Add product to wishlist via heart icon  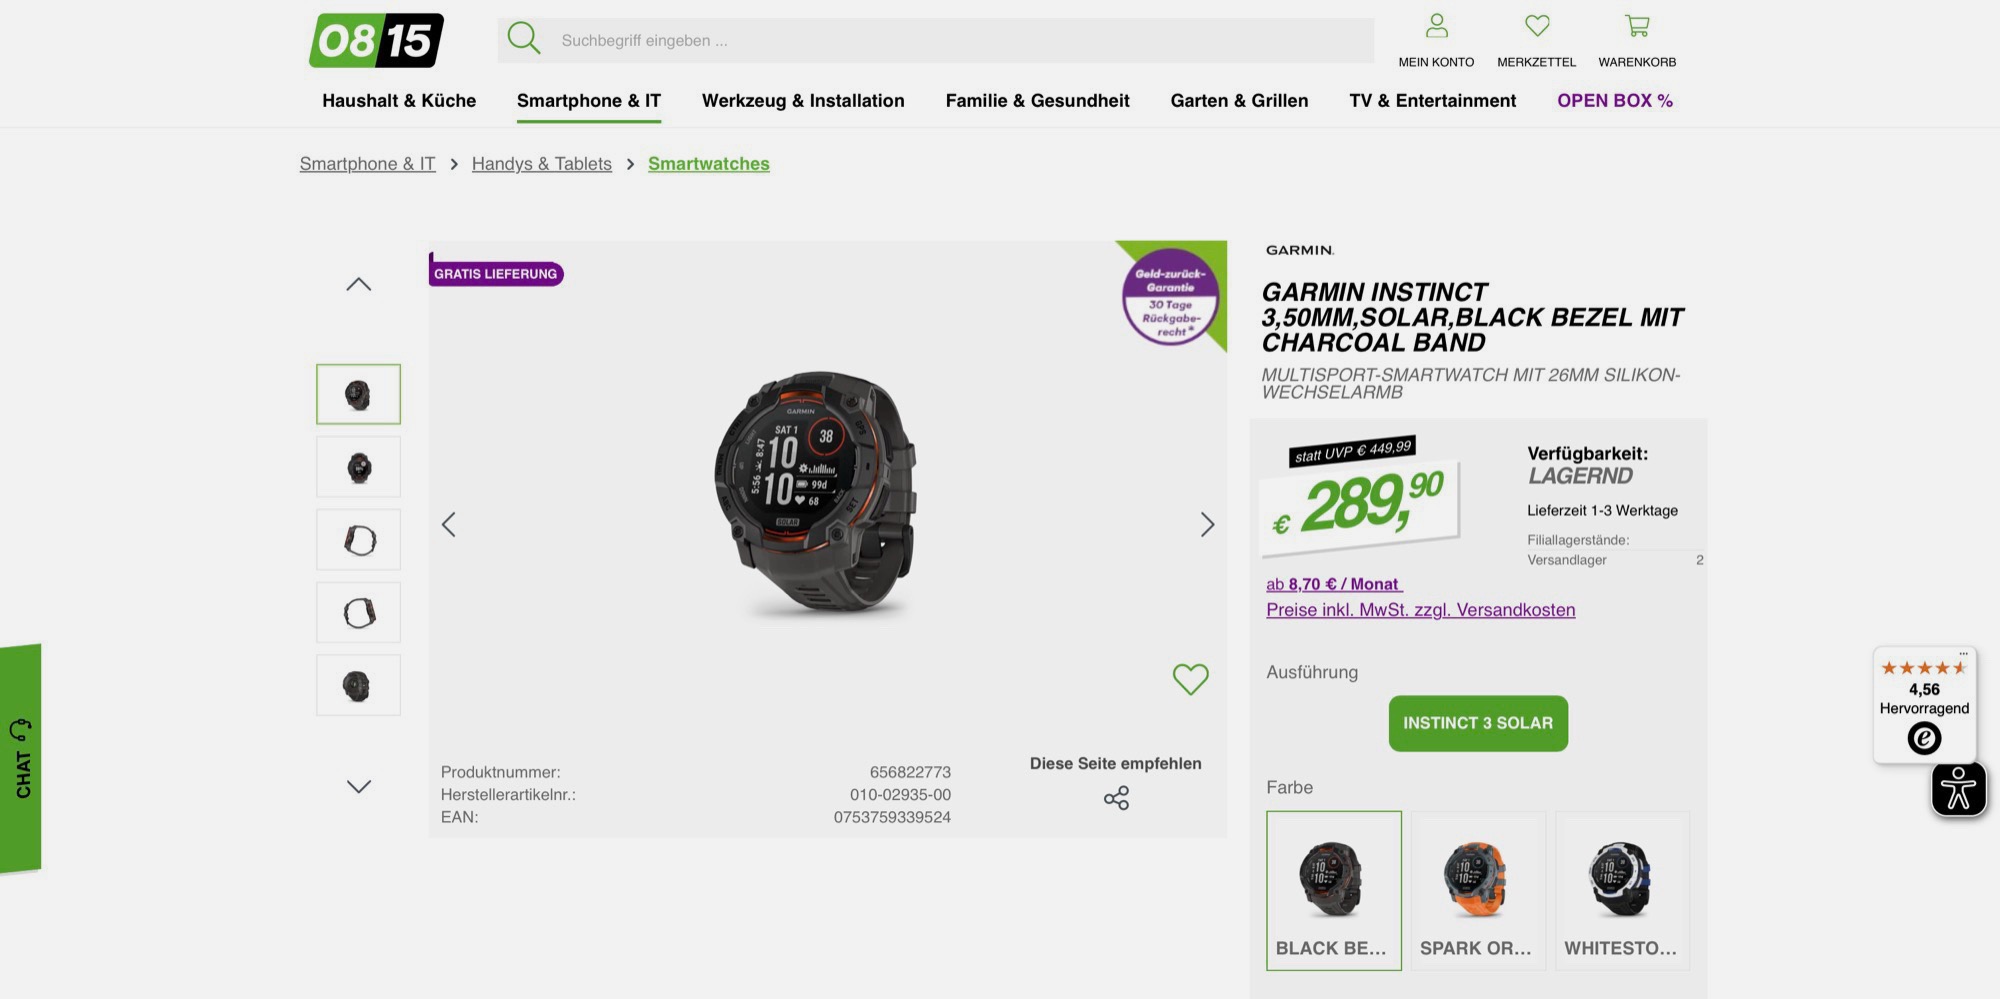coord(1190,679)
